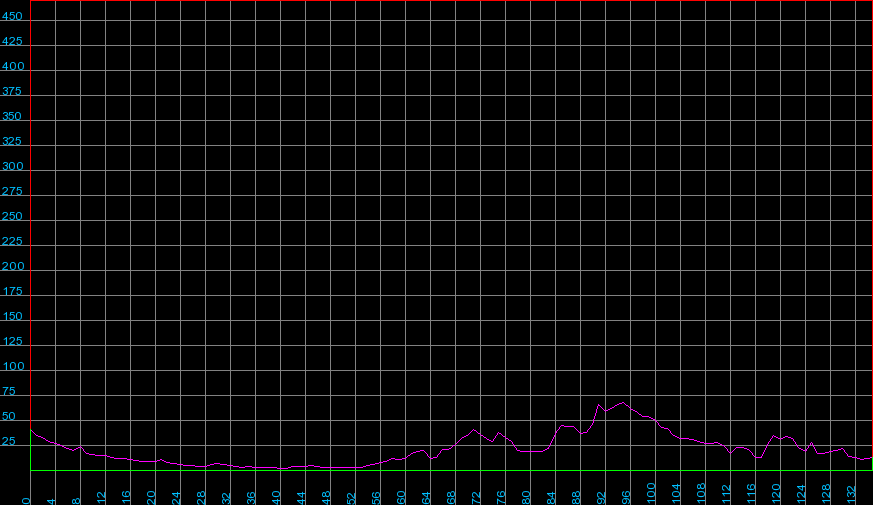Image resolution: width=873 pixels, height=505 pixels.
Task: Select the 425 vertical axis label
Action: (x=12, y=41)
